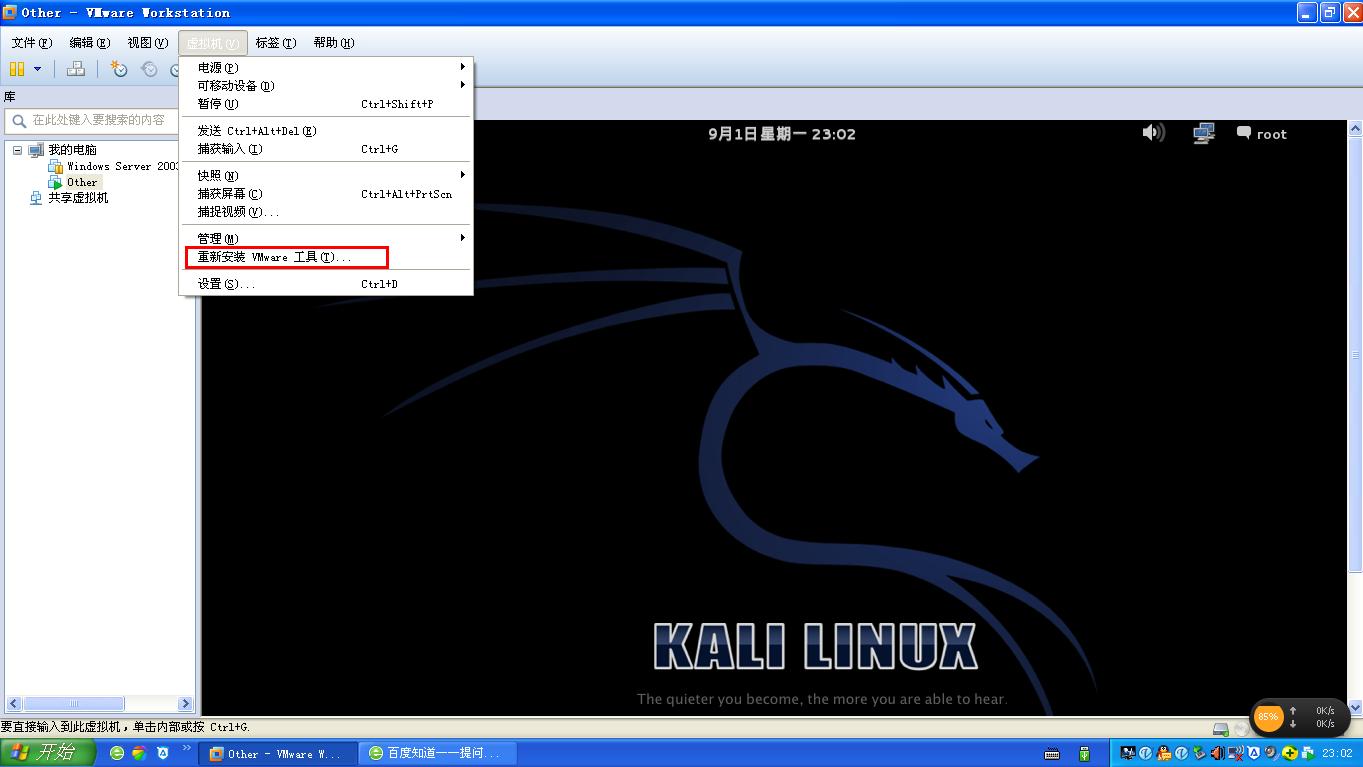Close the 虚拟机(V) menu in the menu bar
Viewport: 1363px width, 767px height.
(213, 43)
